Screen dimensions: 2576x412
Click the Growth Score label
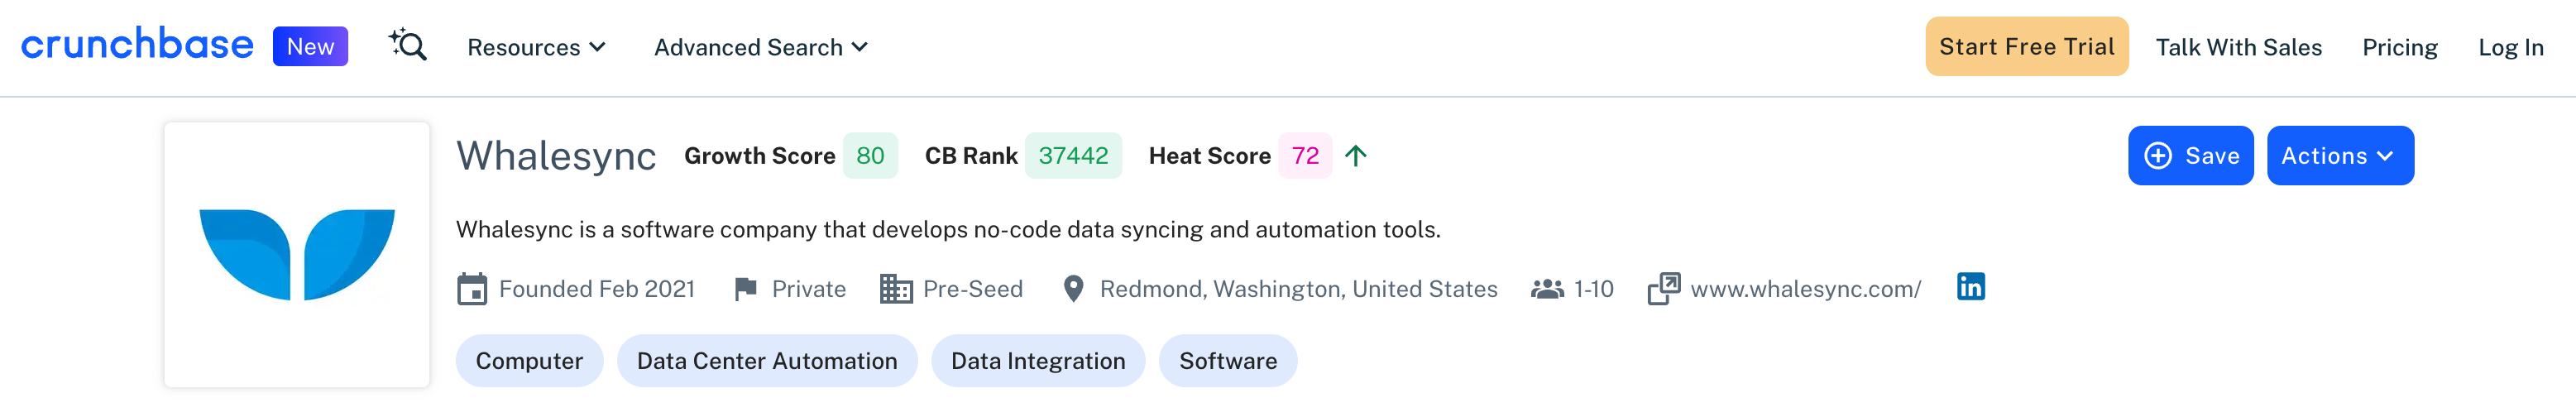click(x=760, y=156)
